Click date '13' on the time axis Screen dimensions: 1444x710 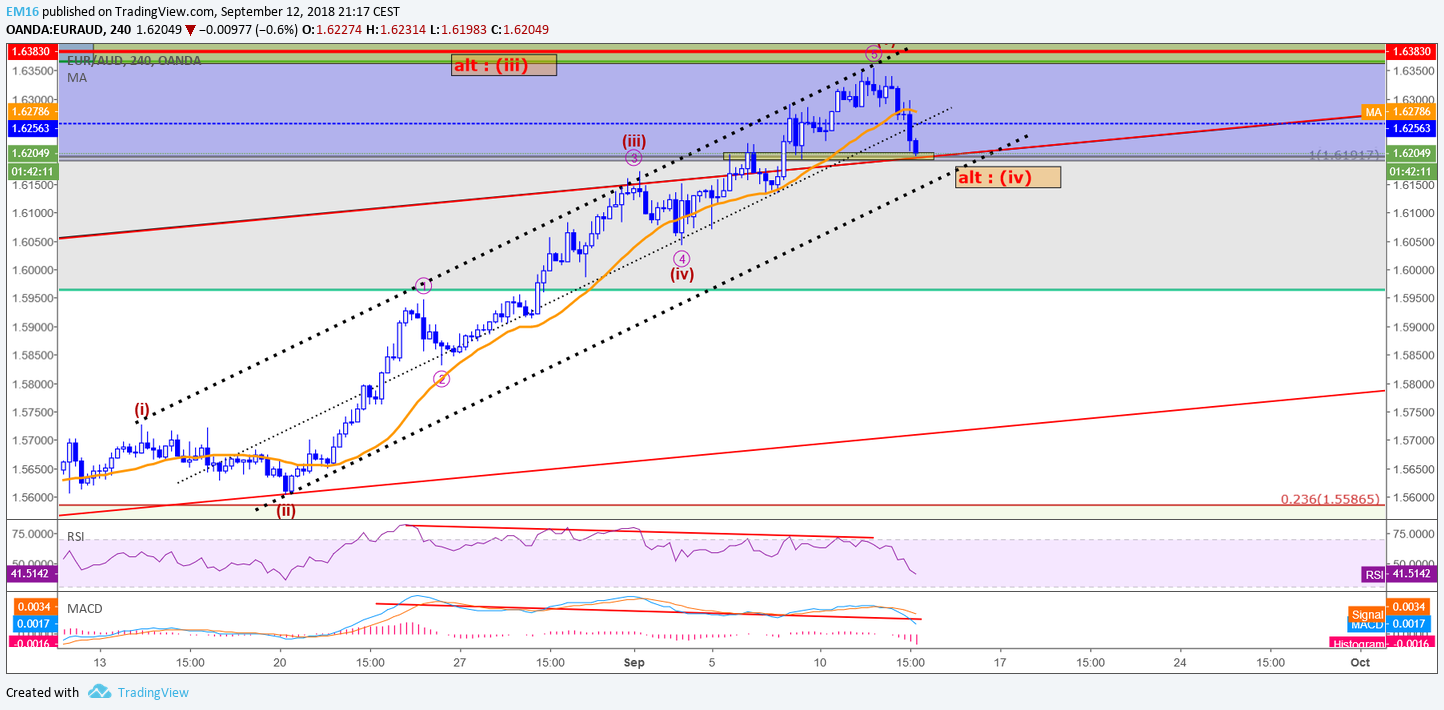99,662
